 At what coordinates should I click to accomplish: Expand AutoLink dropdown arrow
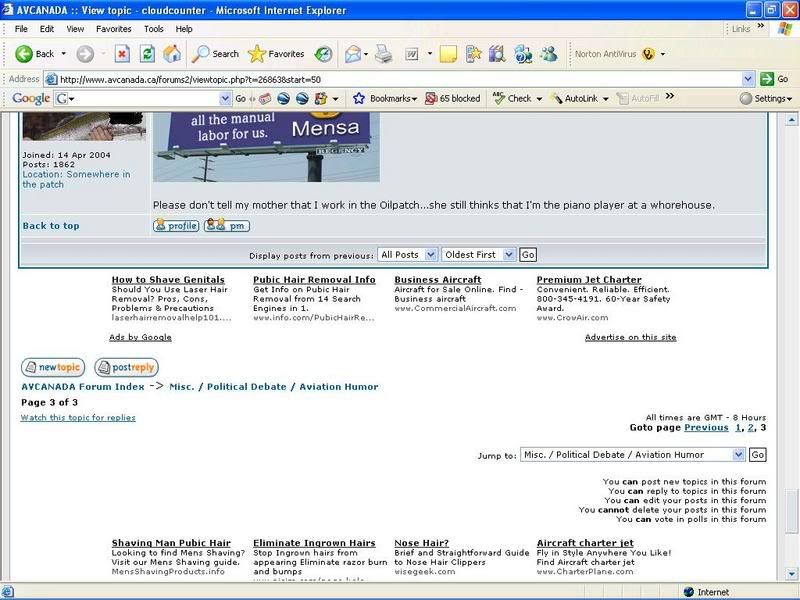click(606, 98)
